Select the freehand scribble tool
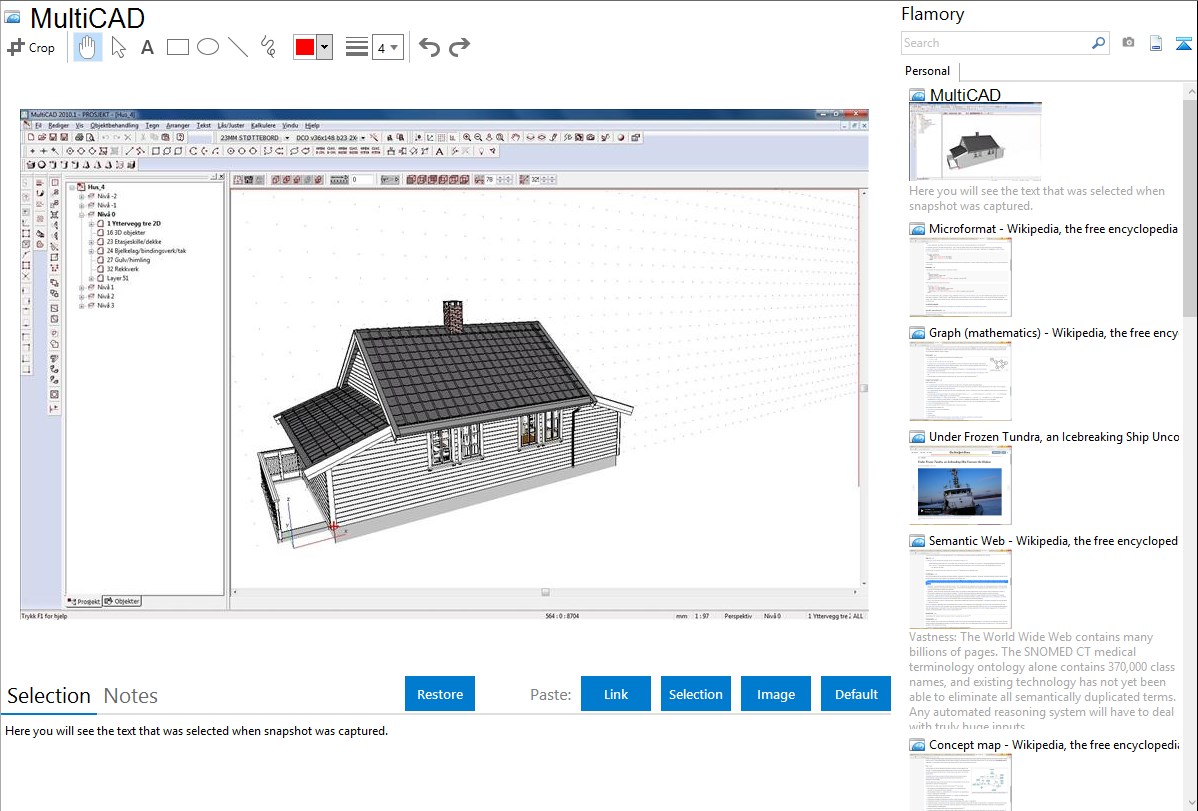Viewport: 1198px width, 811px height. click(268, 47)
